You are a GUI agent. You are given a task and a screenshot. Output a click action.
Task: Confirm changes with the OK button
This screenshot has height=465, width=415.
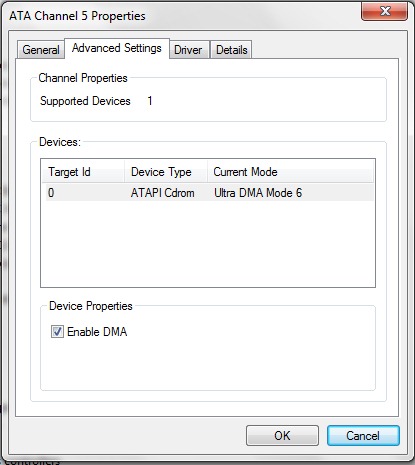(x=282, y=435)
